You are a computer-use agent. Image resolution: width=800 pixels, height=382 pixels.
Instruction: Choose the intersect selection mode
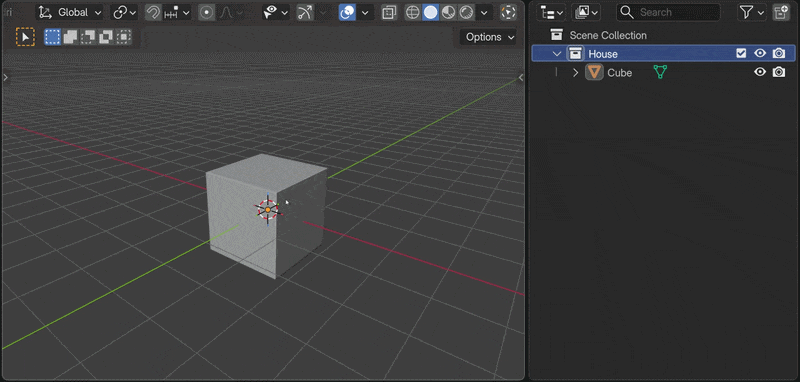(123, 37)
